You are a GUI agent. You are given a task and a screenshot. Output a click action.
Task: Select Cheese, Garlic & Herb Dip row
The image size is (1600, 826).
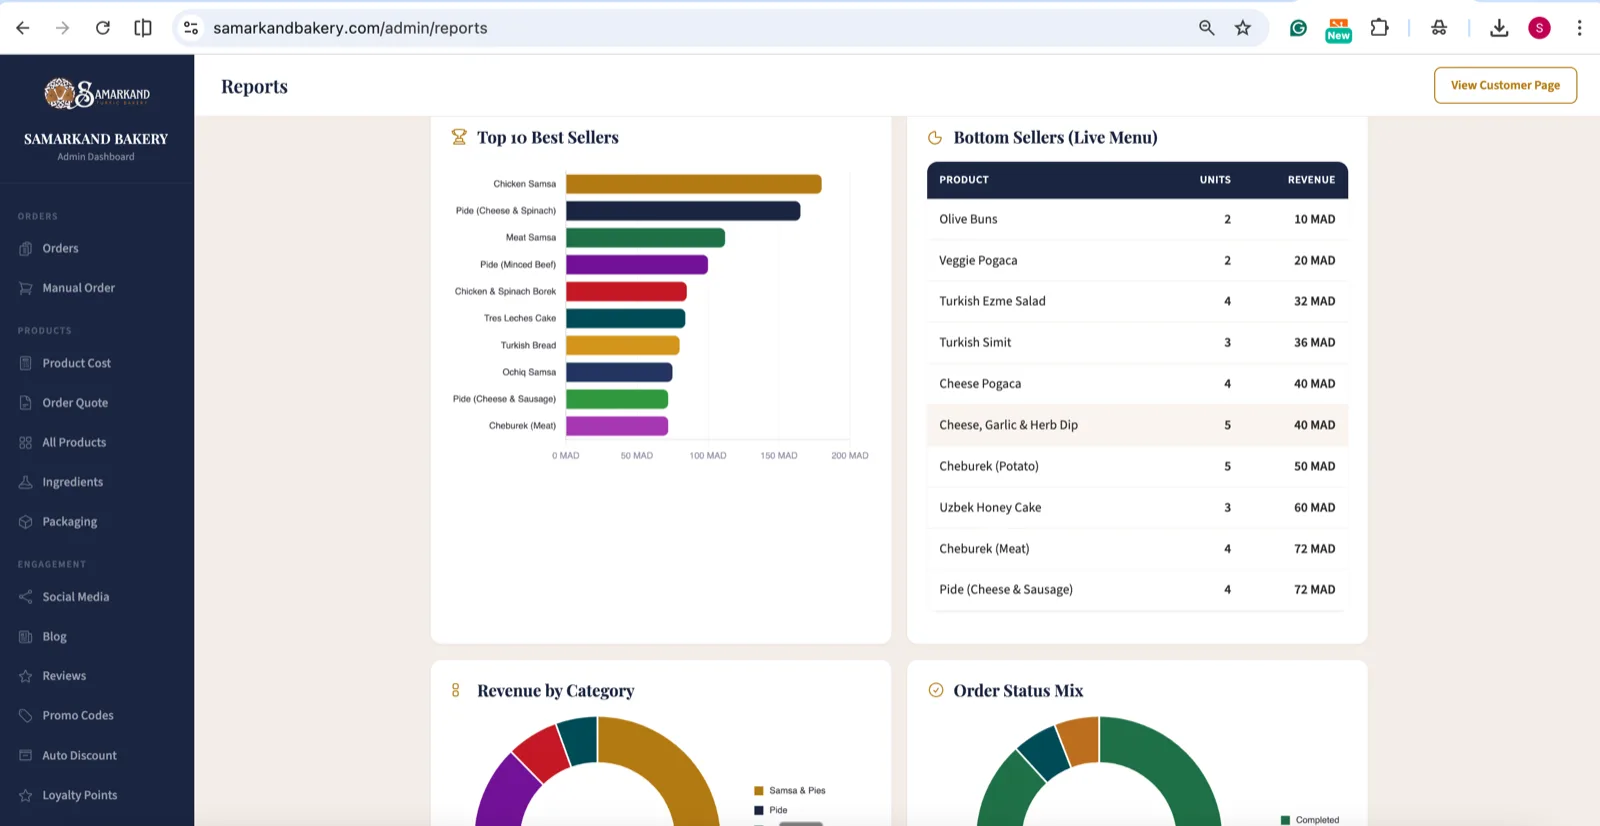pyautogui.click(x=1137, y=425)
